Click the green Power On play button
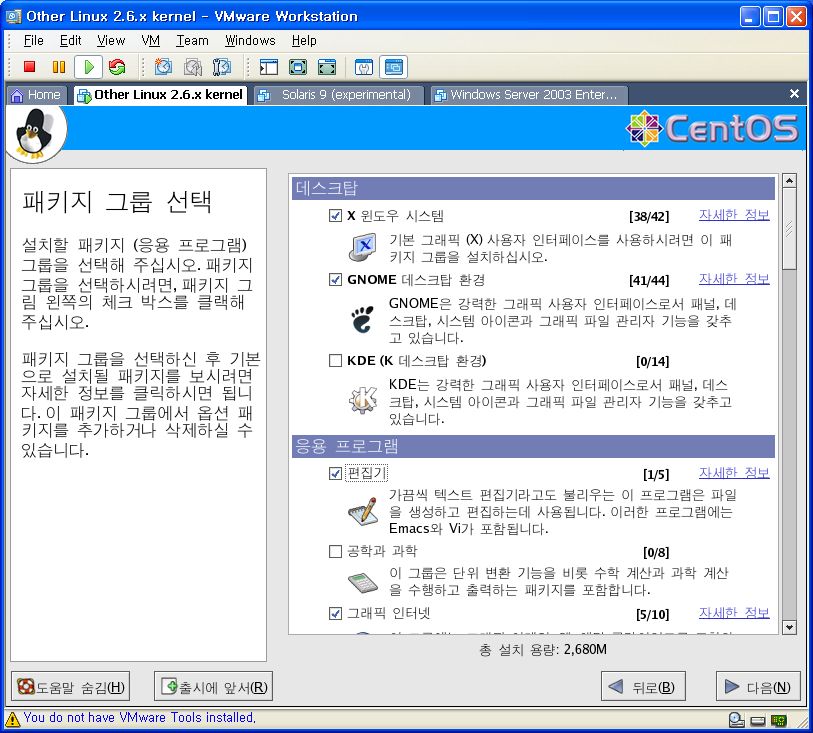Image resolution: width=813 pixels, height=733 pixels. pos(88,67)
